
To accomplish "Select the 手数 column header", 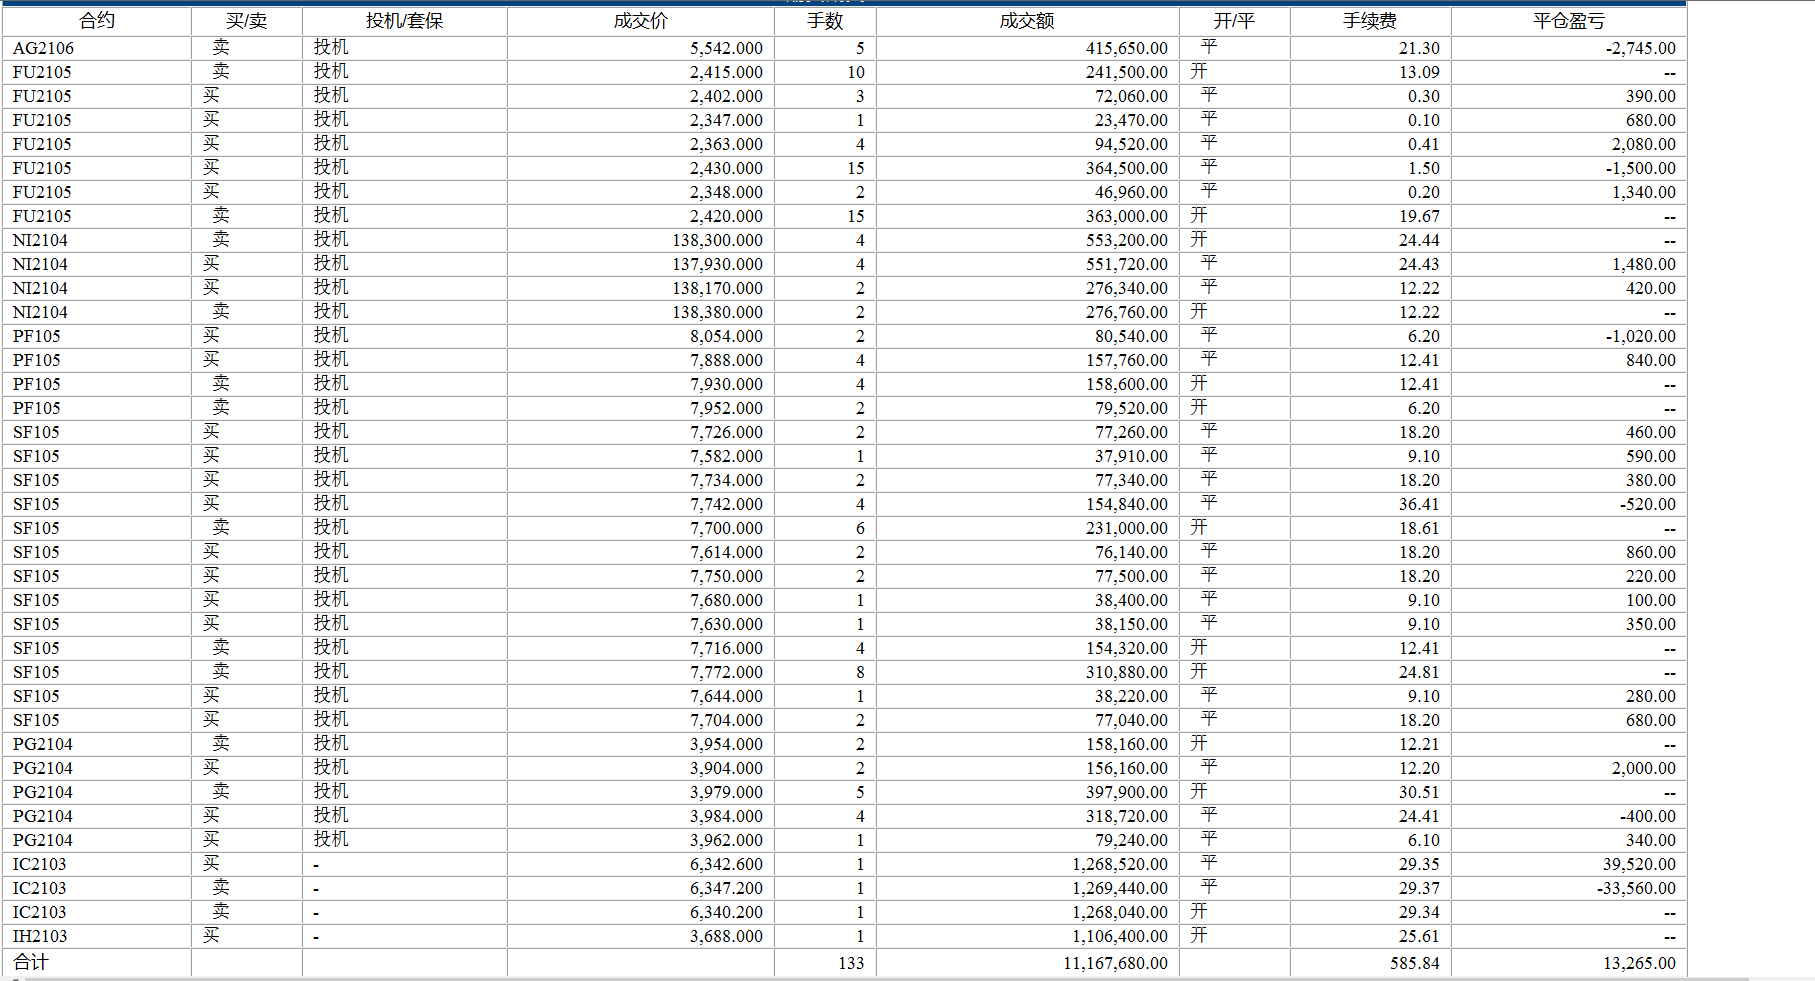I will [825, 21].
